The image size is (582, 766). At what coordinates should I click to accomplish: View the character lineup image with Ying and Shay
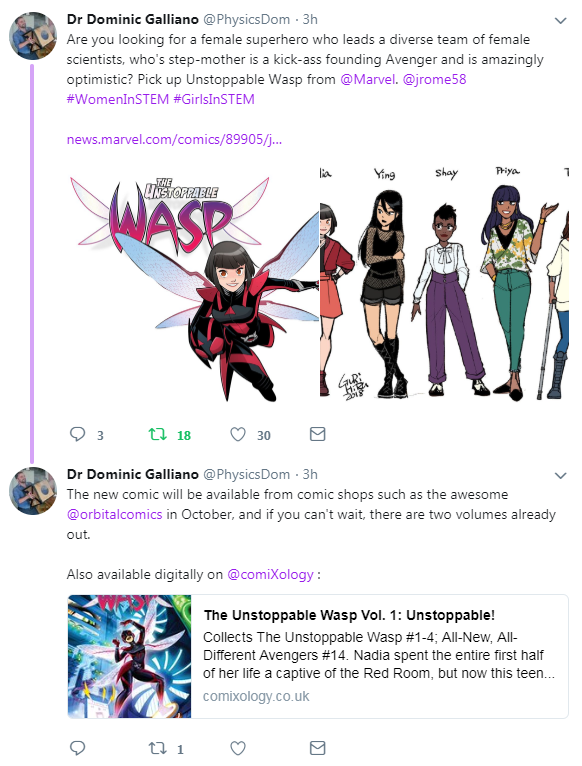point(444,285)
